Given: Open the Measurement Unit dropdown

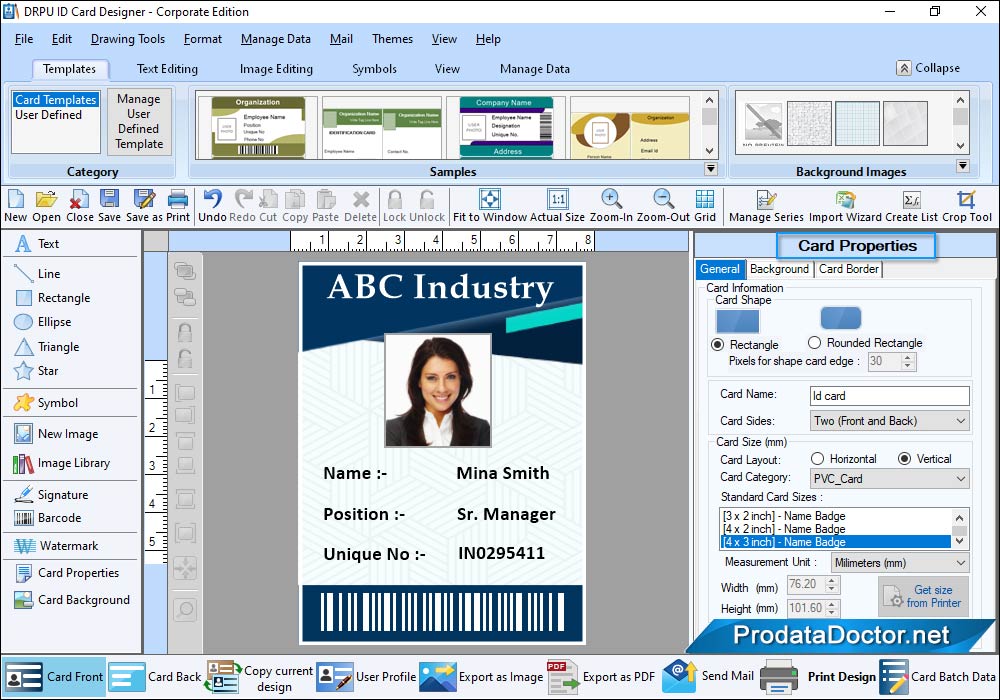Looking at the screenshot, I should pyautogui.click(x=899, y=563).
